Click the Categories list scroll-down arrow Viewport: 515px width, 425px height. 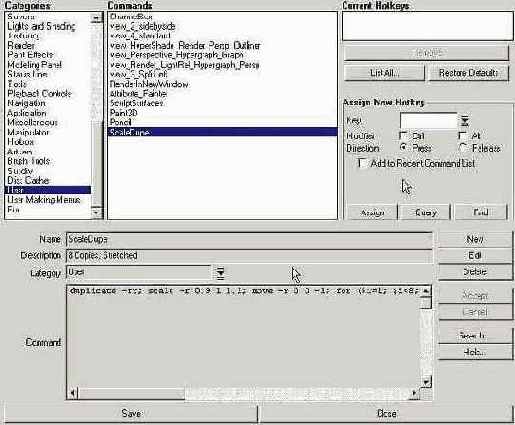(x=96, y=212)
